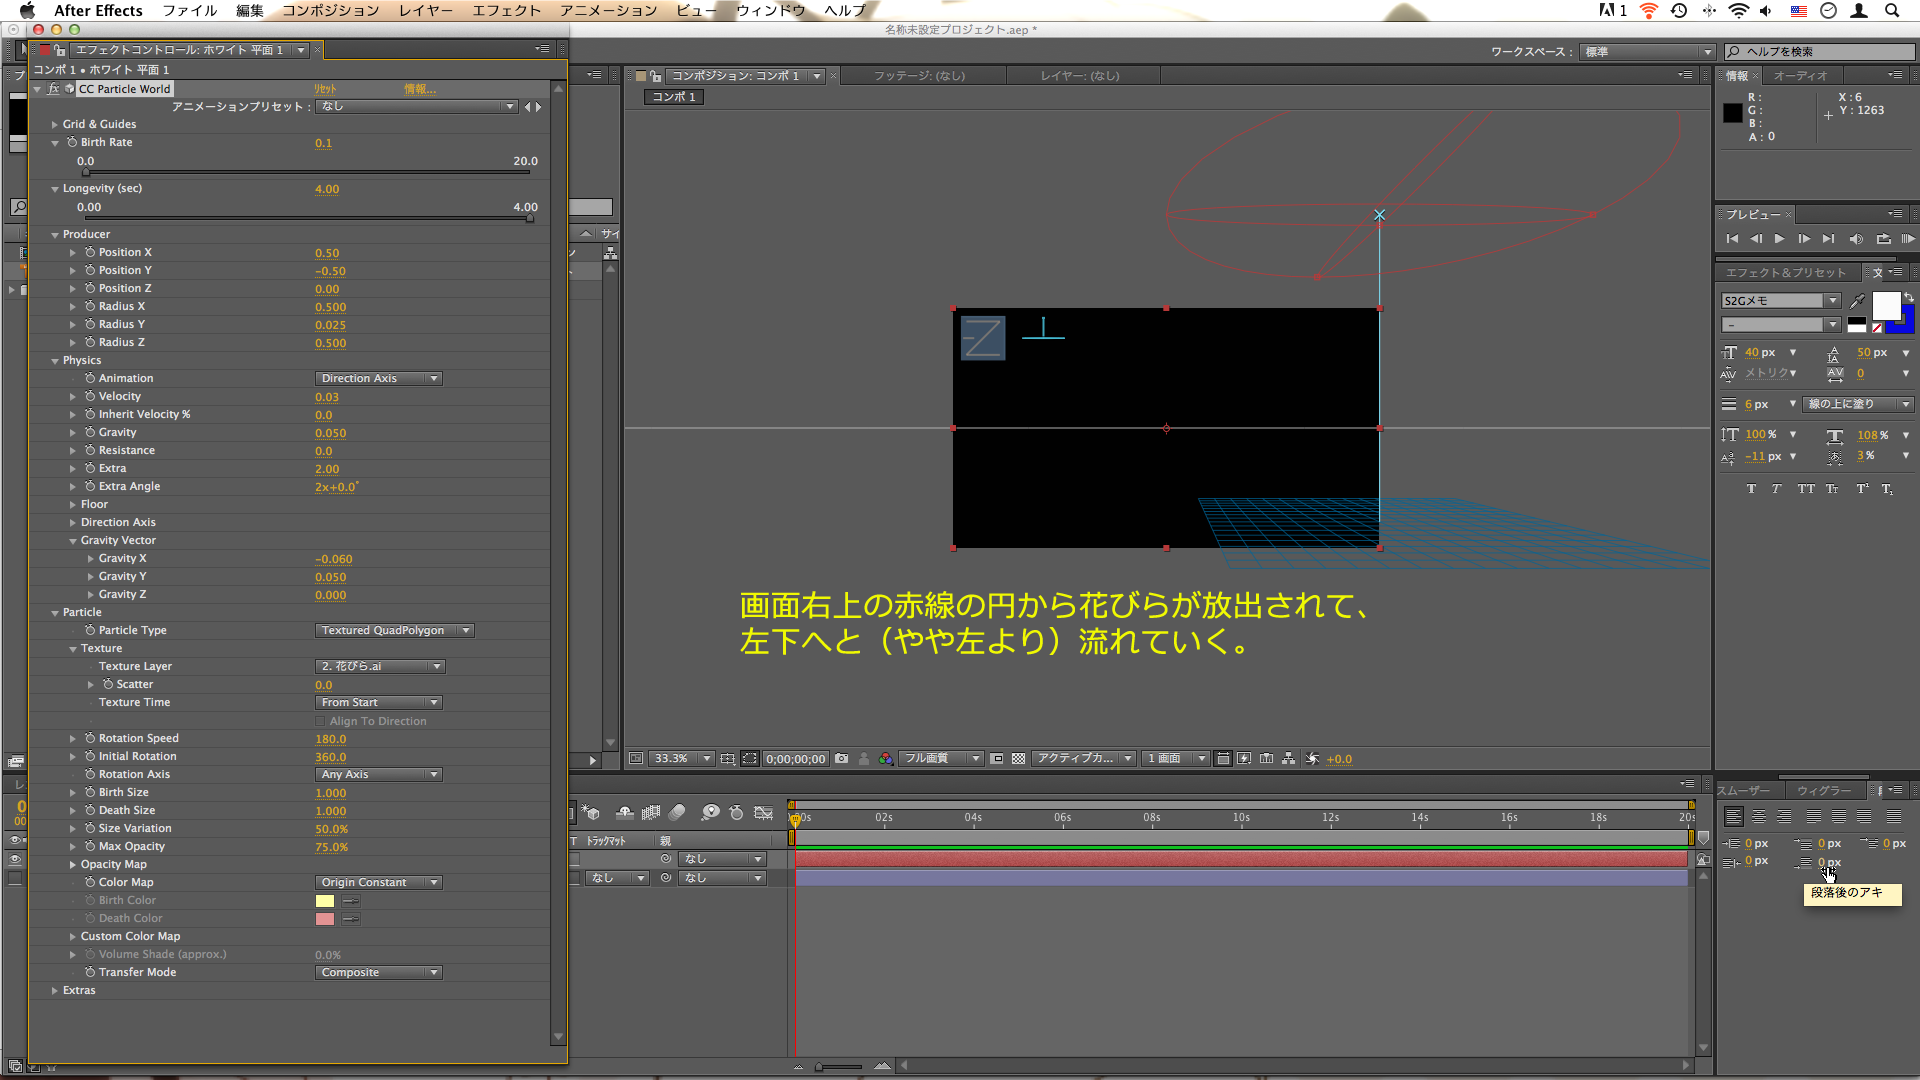Click the Birth Color swatch

click(324, 901)
